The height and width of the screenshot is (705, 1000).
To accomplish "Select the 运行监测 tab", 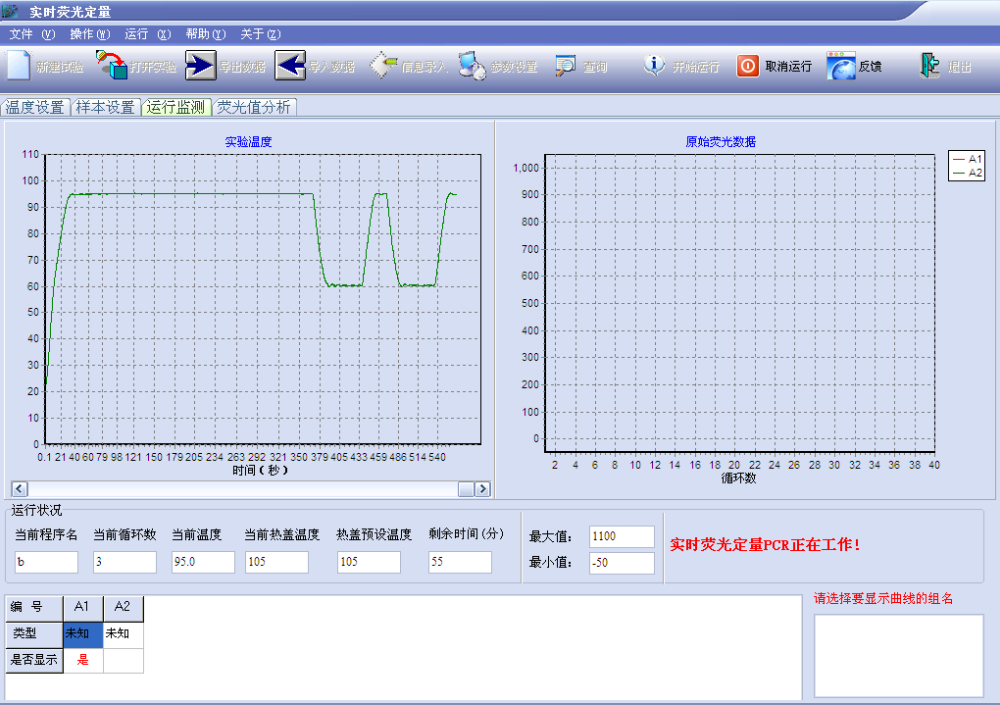I will point(176,107).
